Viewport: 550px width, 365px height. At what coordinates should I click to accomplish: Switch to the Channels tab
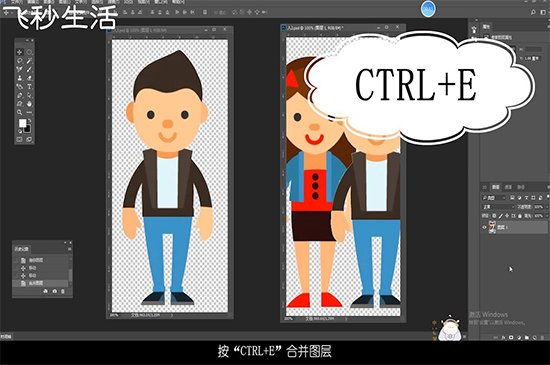(x=508, y=187)
